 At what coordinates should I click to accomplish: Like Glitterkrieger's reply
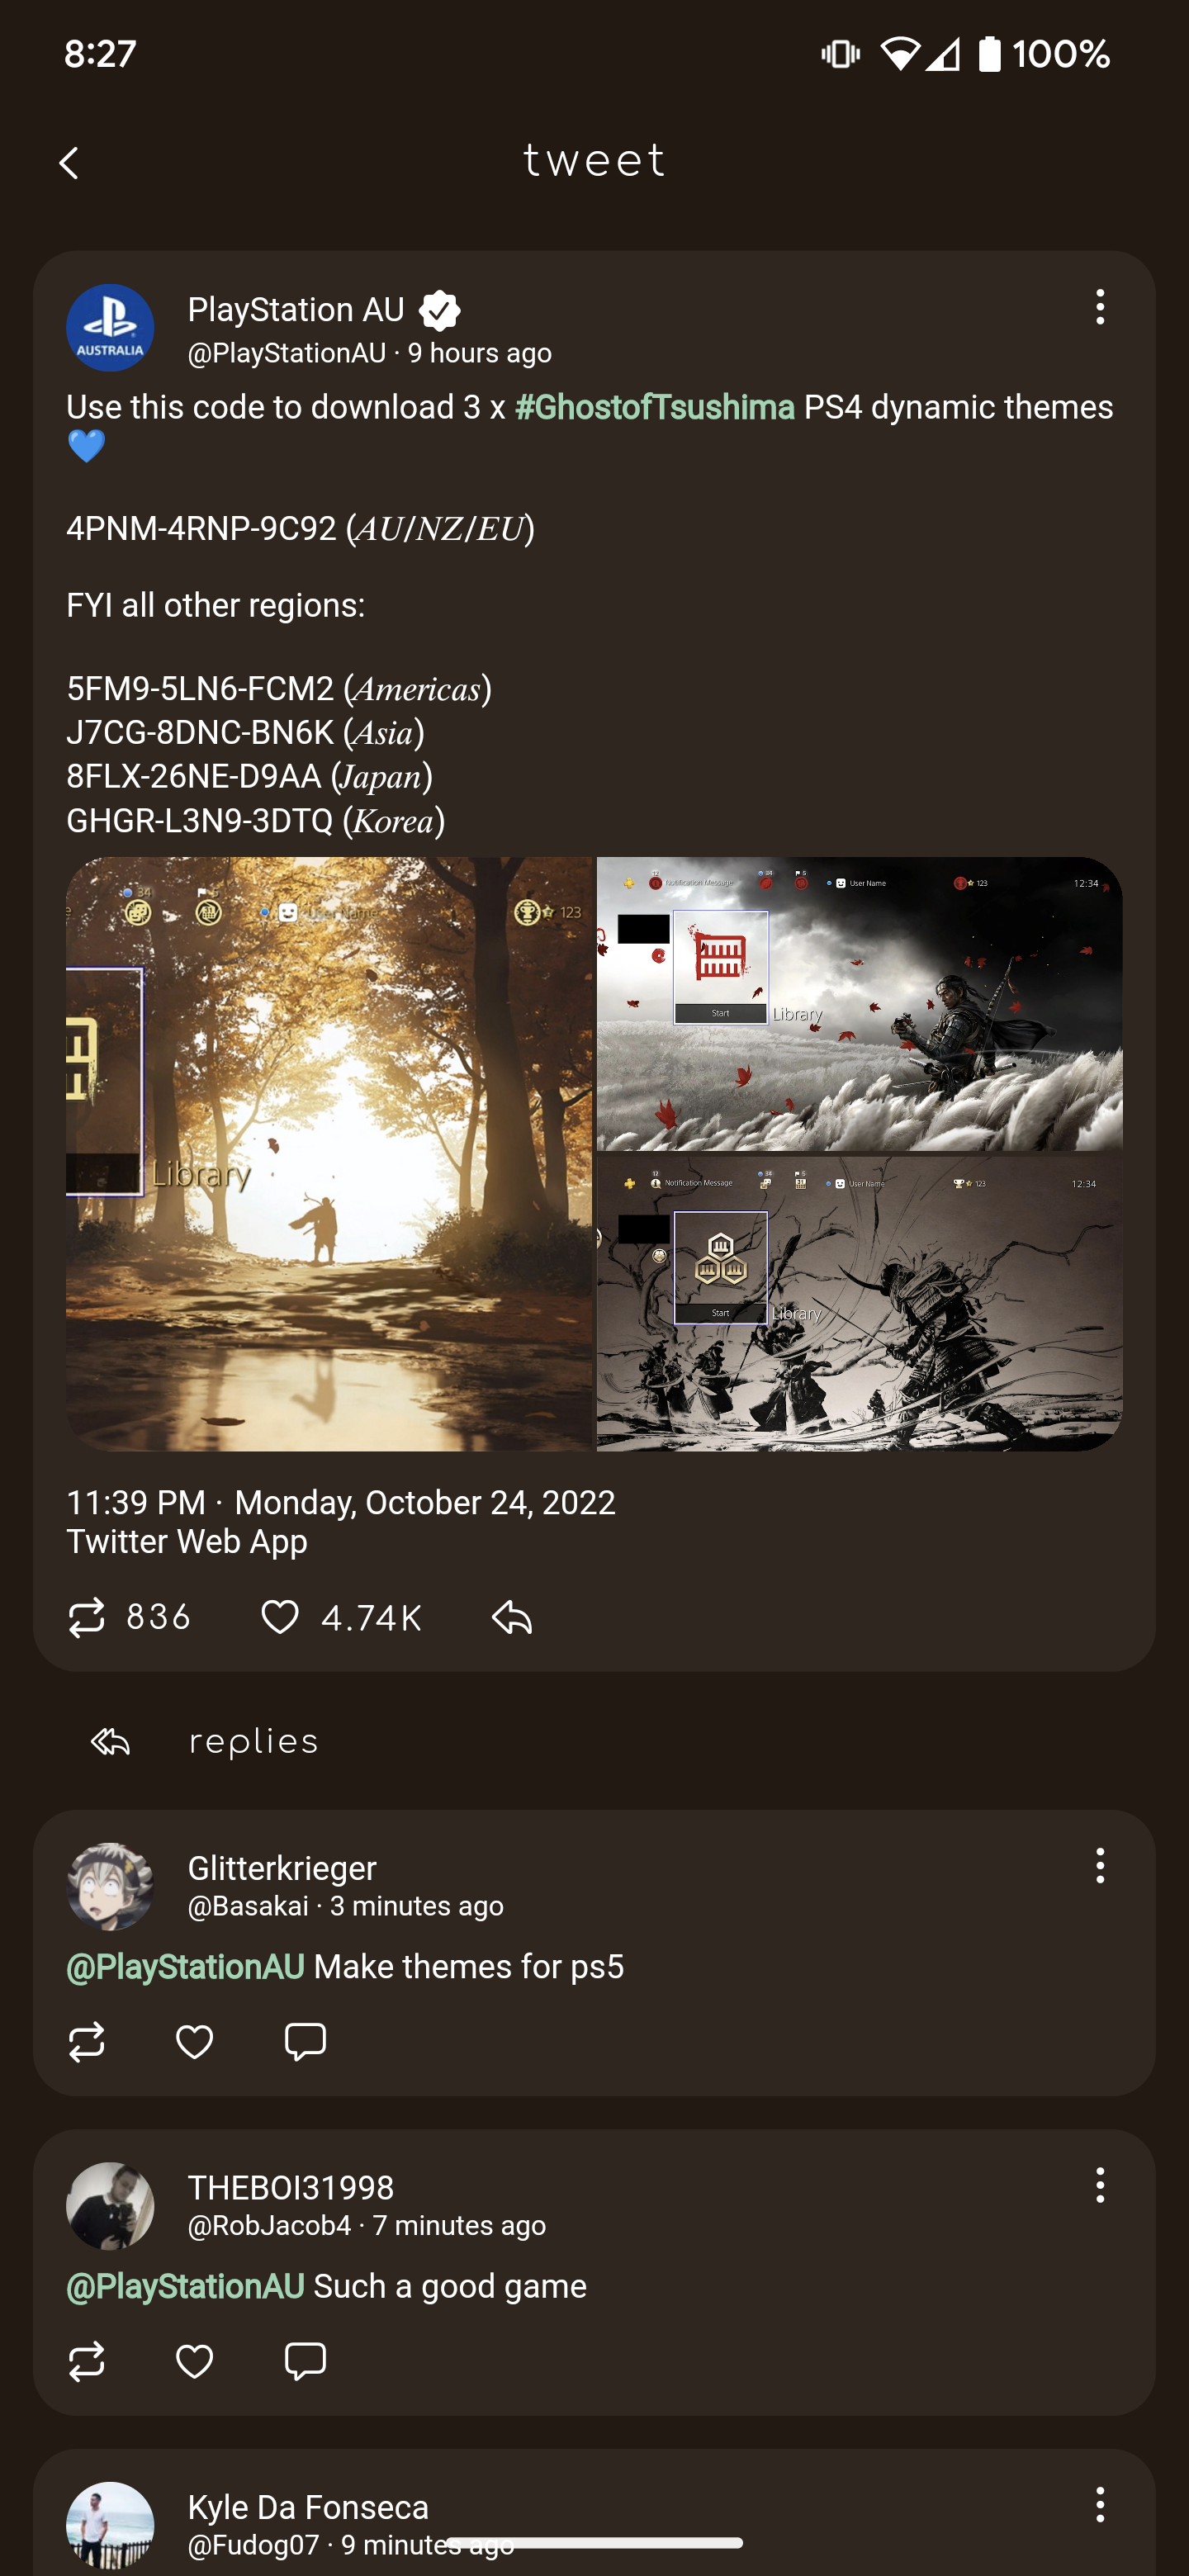(x=194, y=2041)
